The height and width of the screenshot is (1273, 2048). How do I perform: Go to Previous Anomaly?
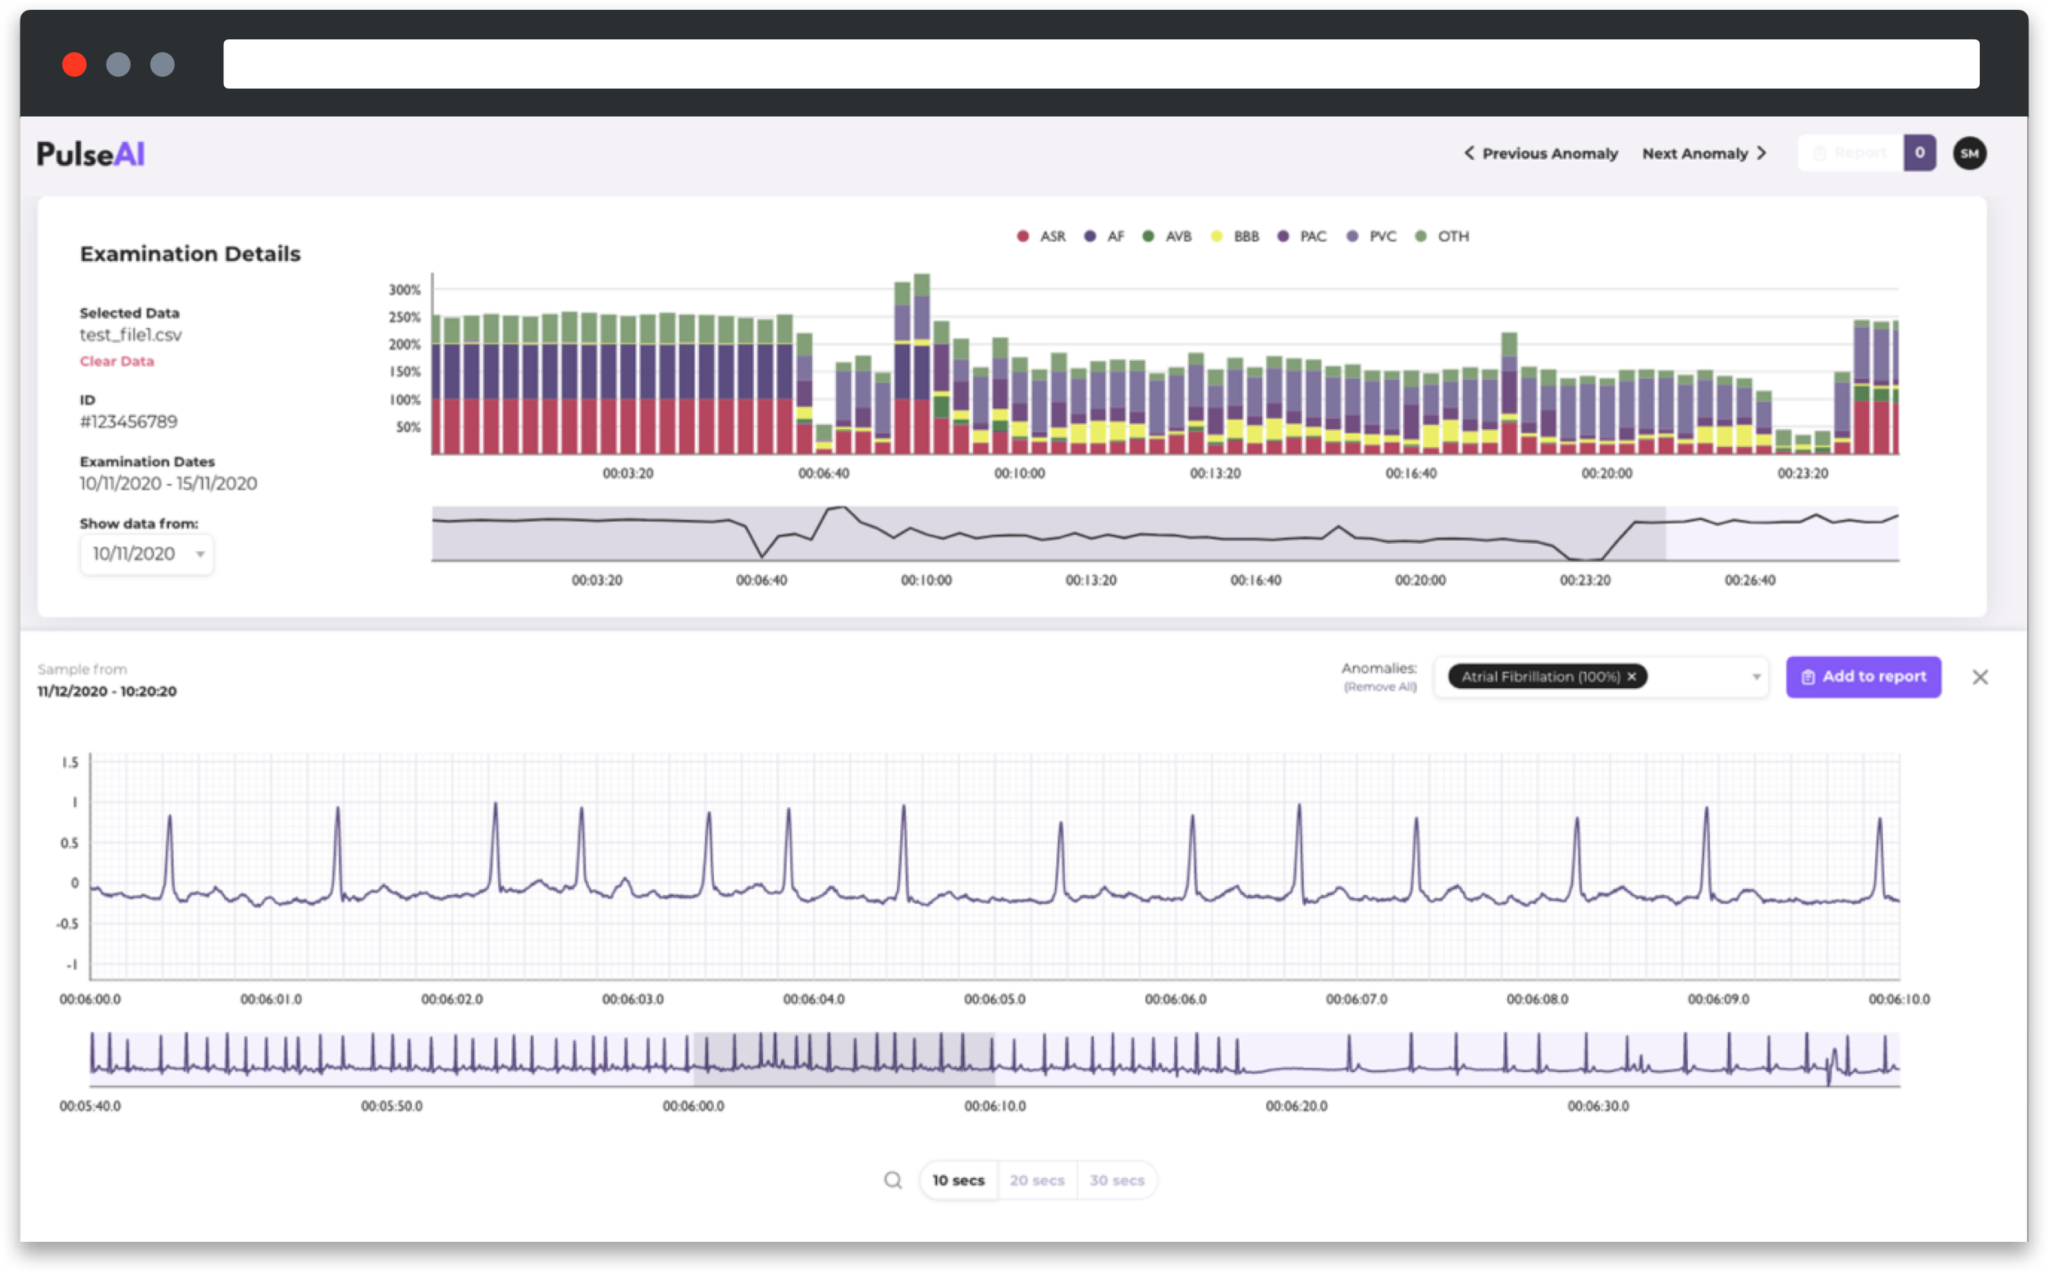pos(1540,153)
